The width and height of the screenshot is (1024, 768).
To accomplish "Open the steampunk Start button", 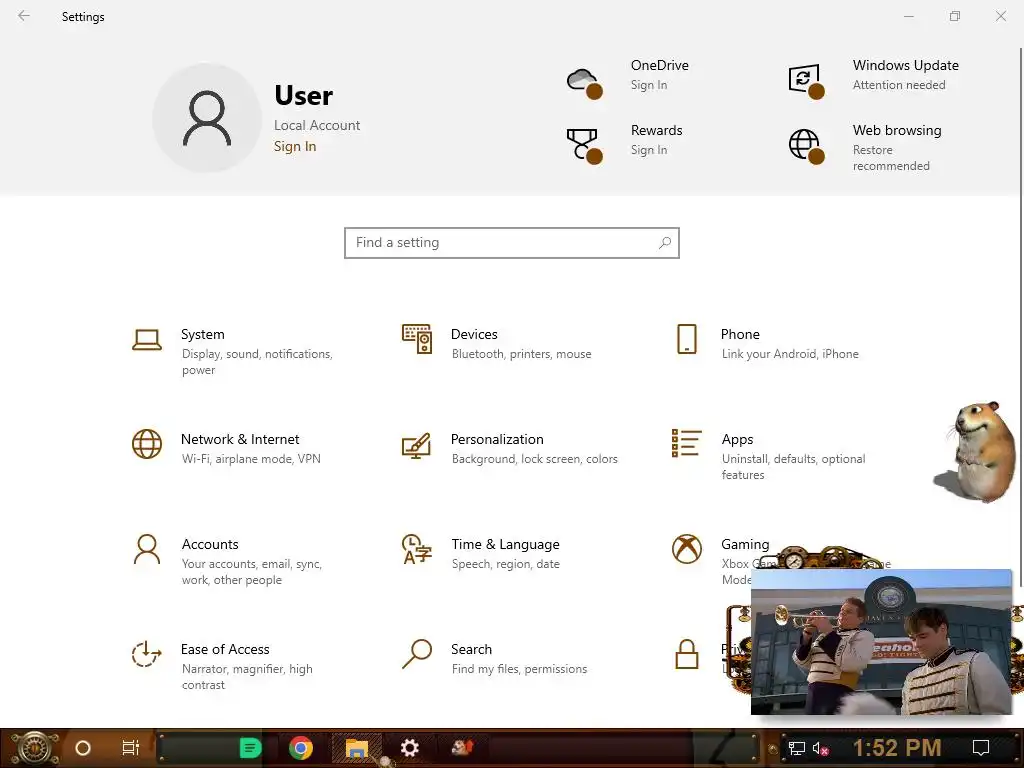I will click(x=34, y=748).
